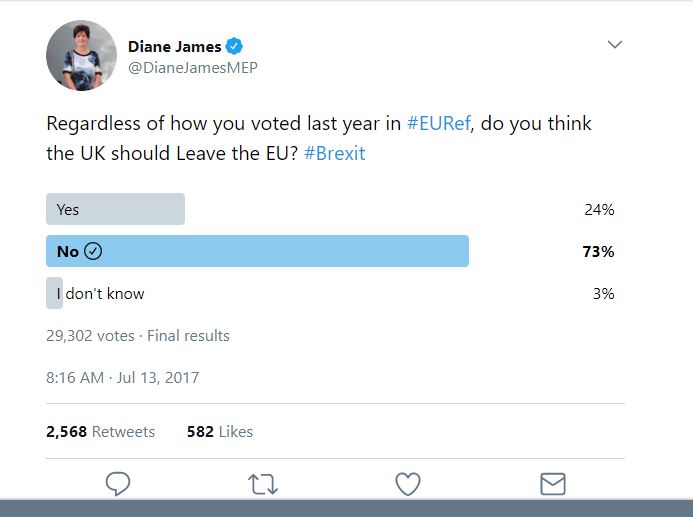View the 2,568 Retweets list
Screen dimensions: 693x517
[x=100, y=431]
